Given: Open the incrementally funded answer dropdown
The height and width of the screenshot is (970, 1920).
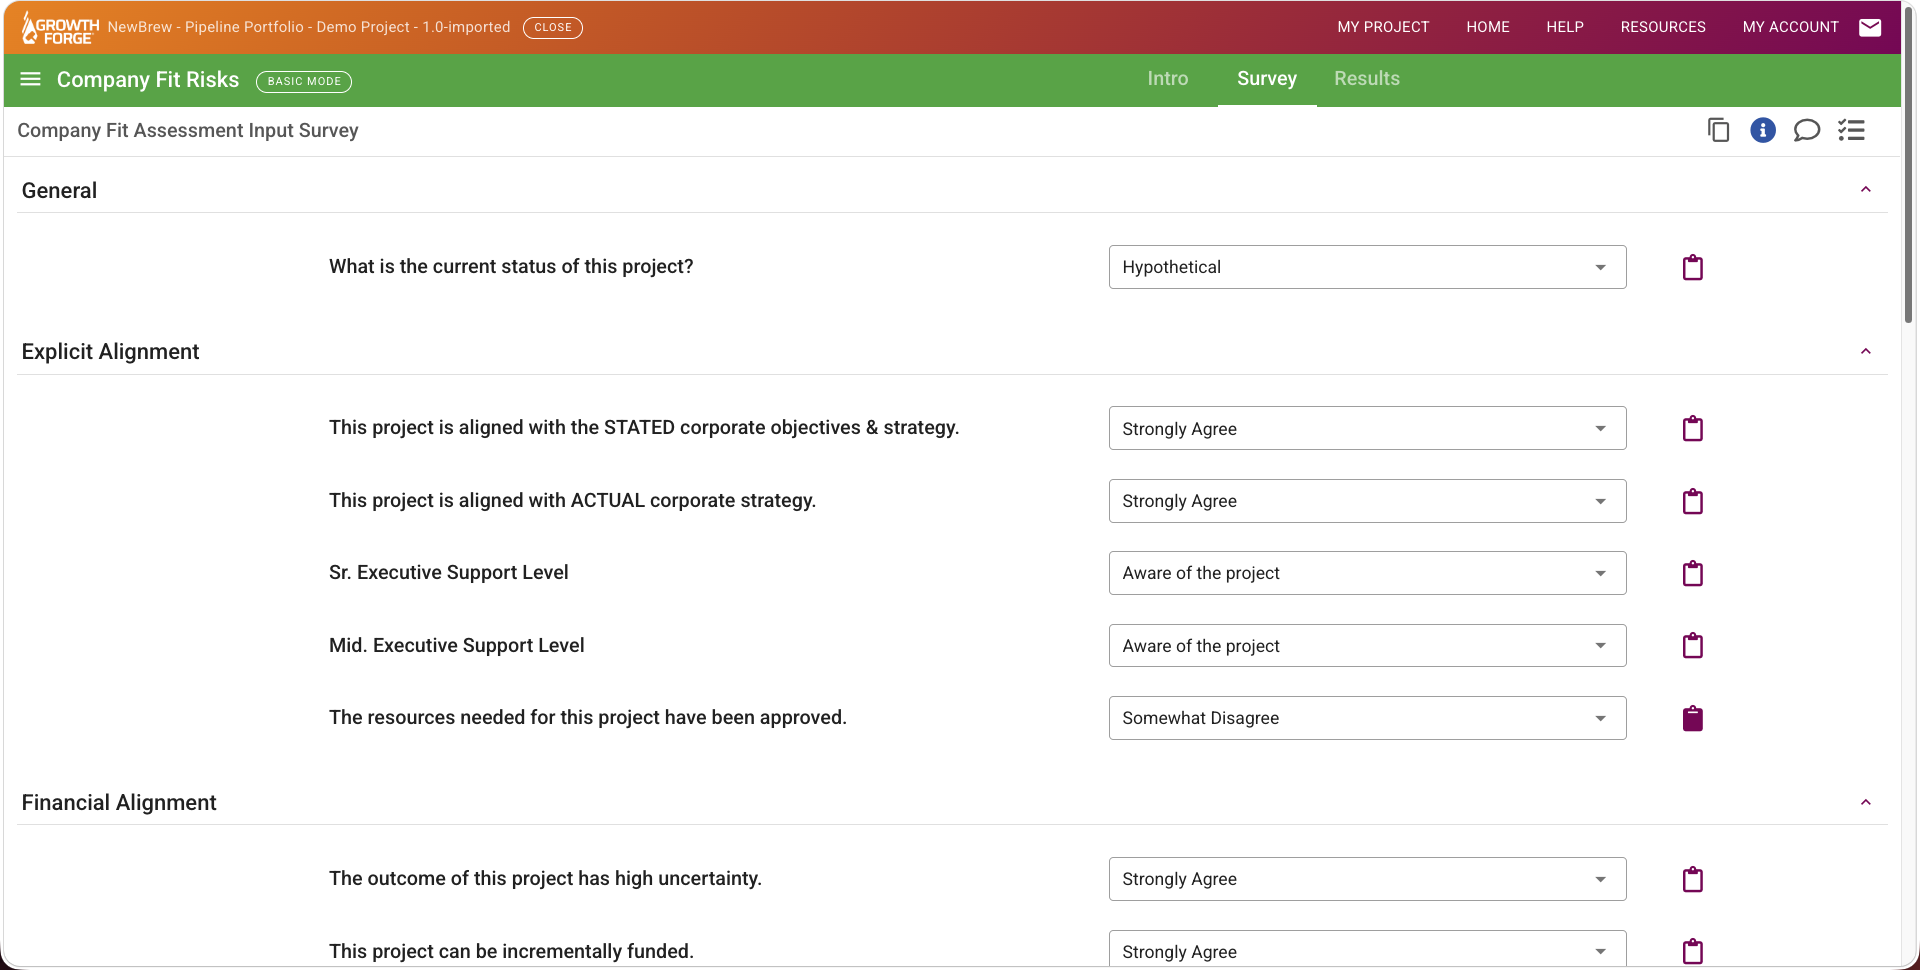Looking at the screenshot, I should (1367, 949).
